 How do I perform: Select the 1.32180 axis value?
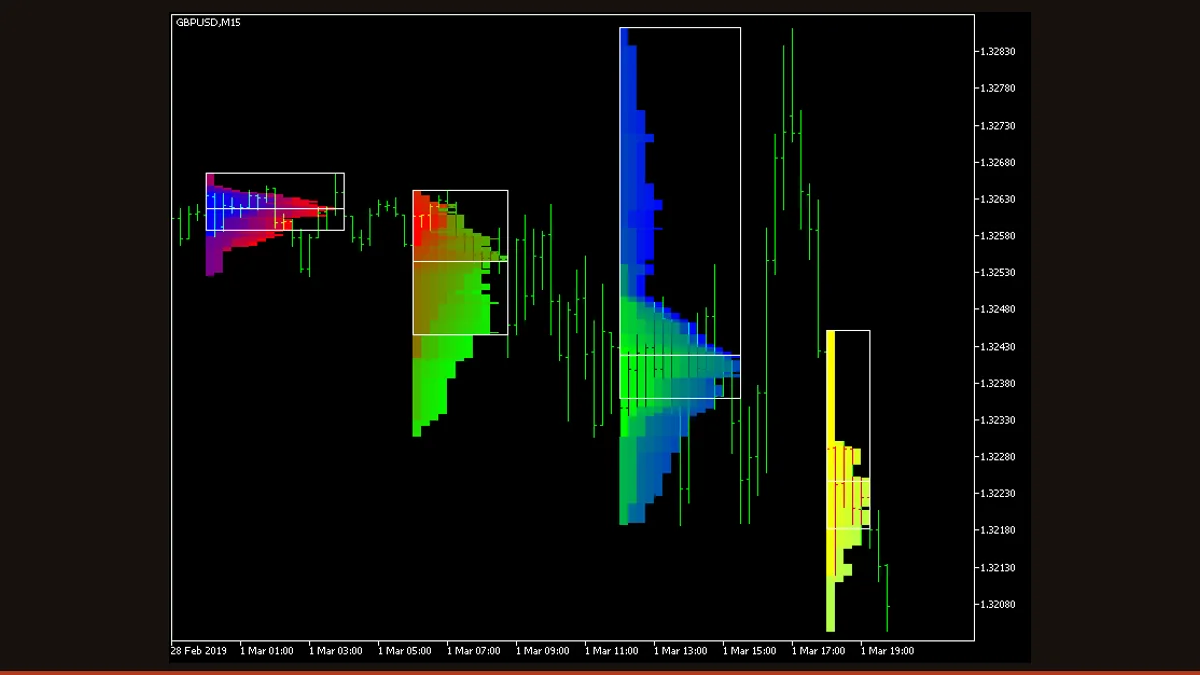click(x=997, y=531)
